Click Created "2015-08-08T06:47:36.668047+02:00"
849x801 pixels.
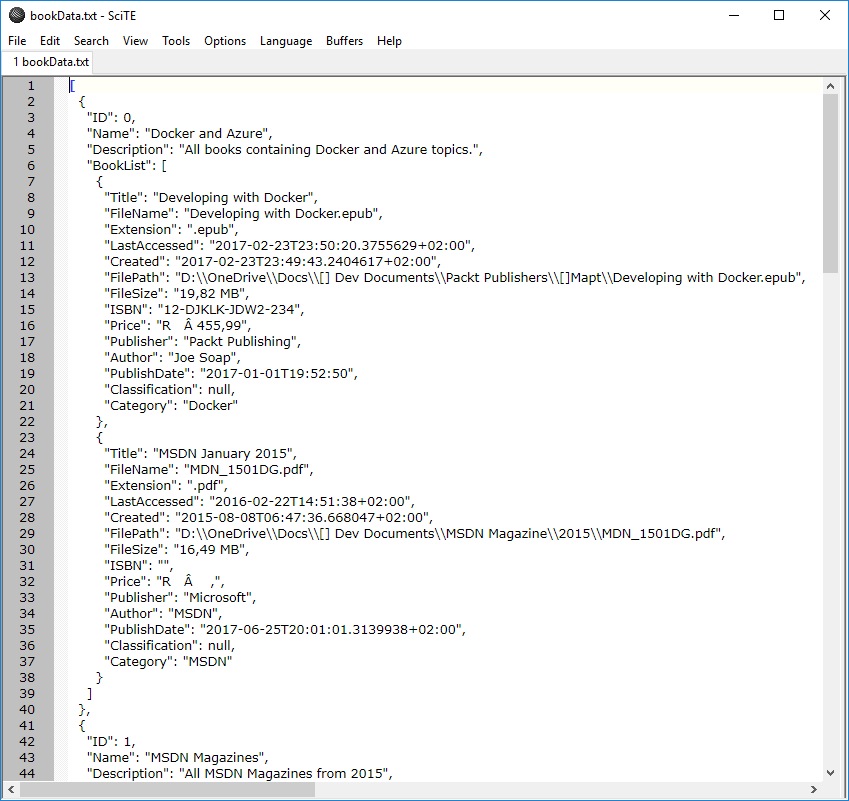tap(302, 518)
